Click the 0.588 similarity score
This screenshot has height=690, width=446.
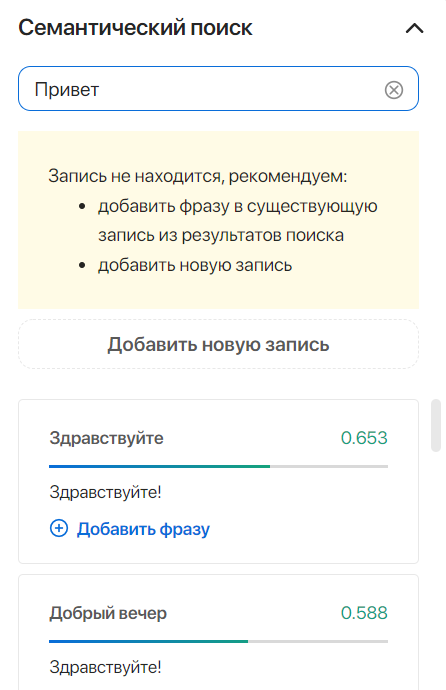tap(364, 613)
